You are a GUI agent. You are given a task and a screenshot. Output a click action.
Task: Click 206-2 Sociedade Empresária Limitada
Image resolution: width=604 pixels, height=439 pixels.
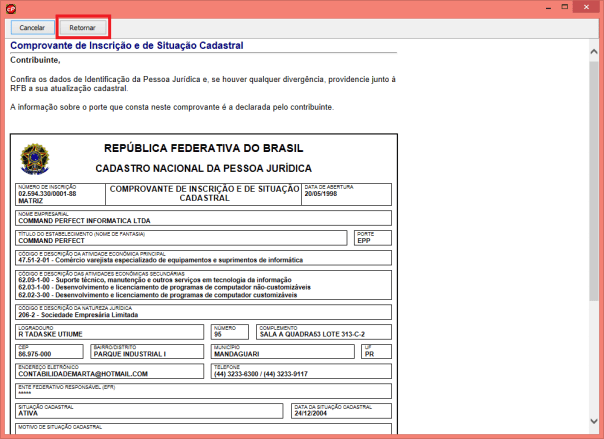coord(78,315)
